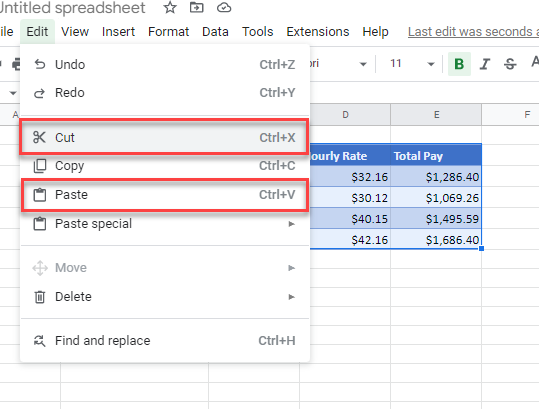
Task: Open the Last edit history link
Action: point(473,32)
